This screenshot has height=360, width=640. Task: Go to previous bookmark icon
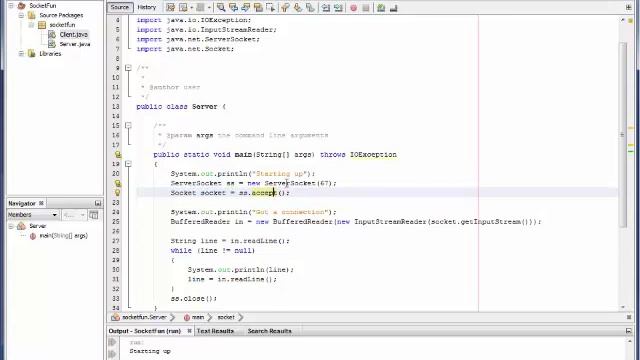(x=285, y=7)
